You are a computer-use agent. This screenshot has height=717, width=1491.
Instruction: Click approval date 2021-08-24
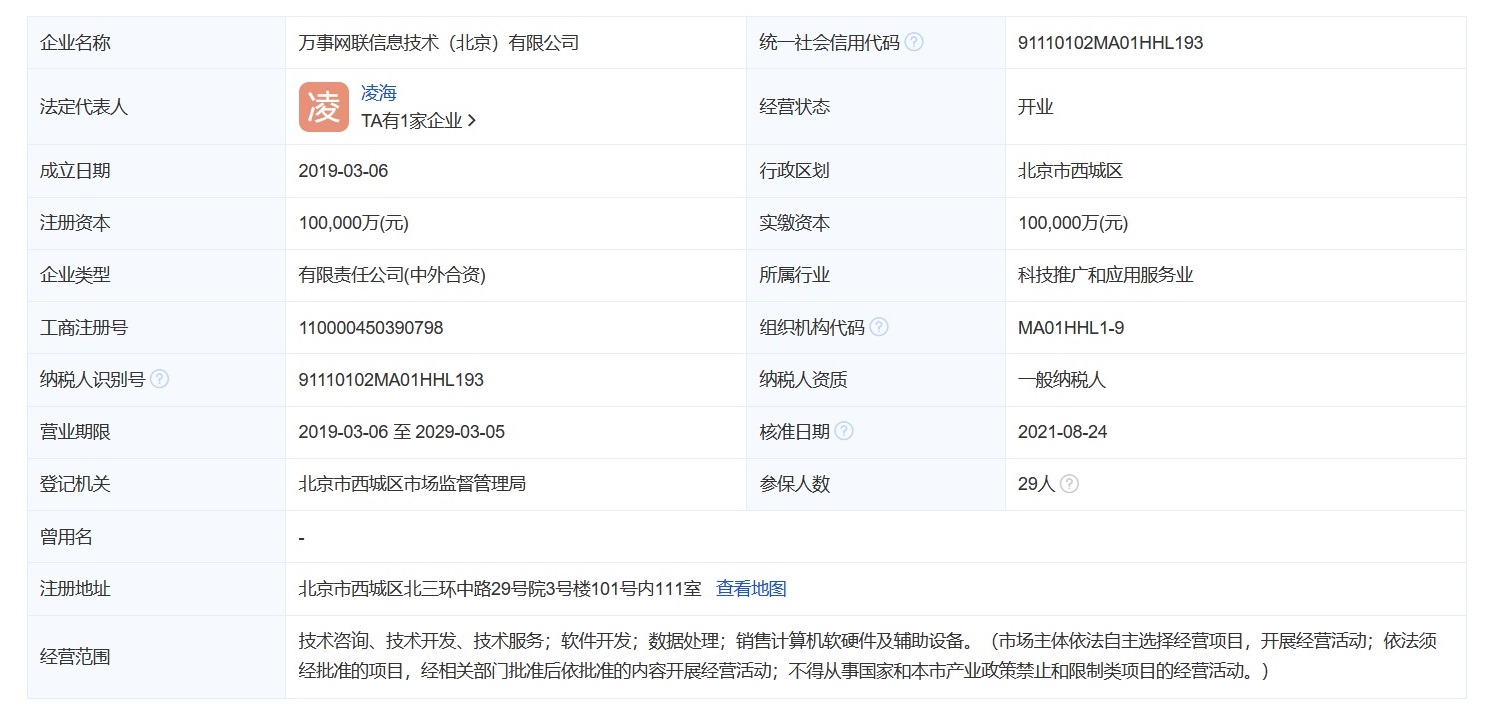[x=1062, y=432]
